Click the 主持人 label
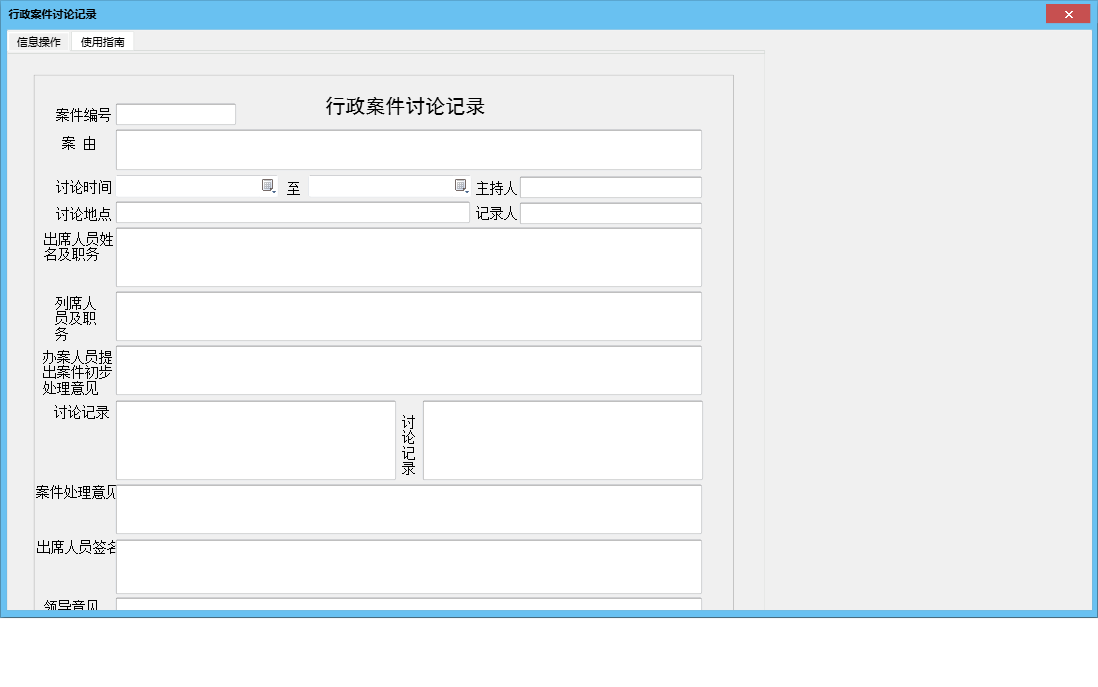Viewport: 1098px width, 687px height. point(496,188)
